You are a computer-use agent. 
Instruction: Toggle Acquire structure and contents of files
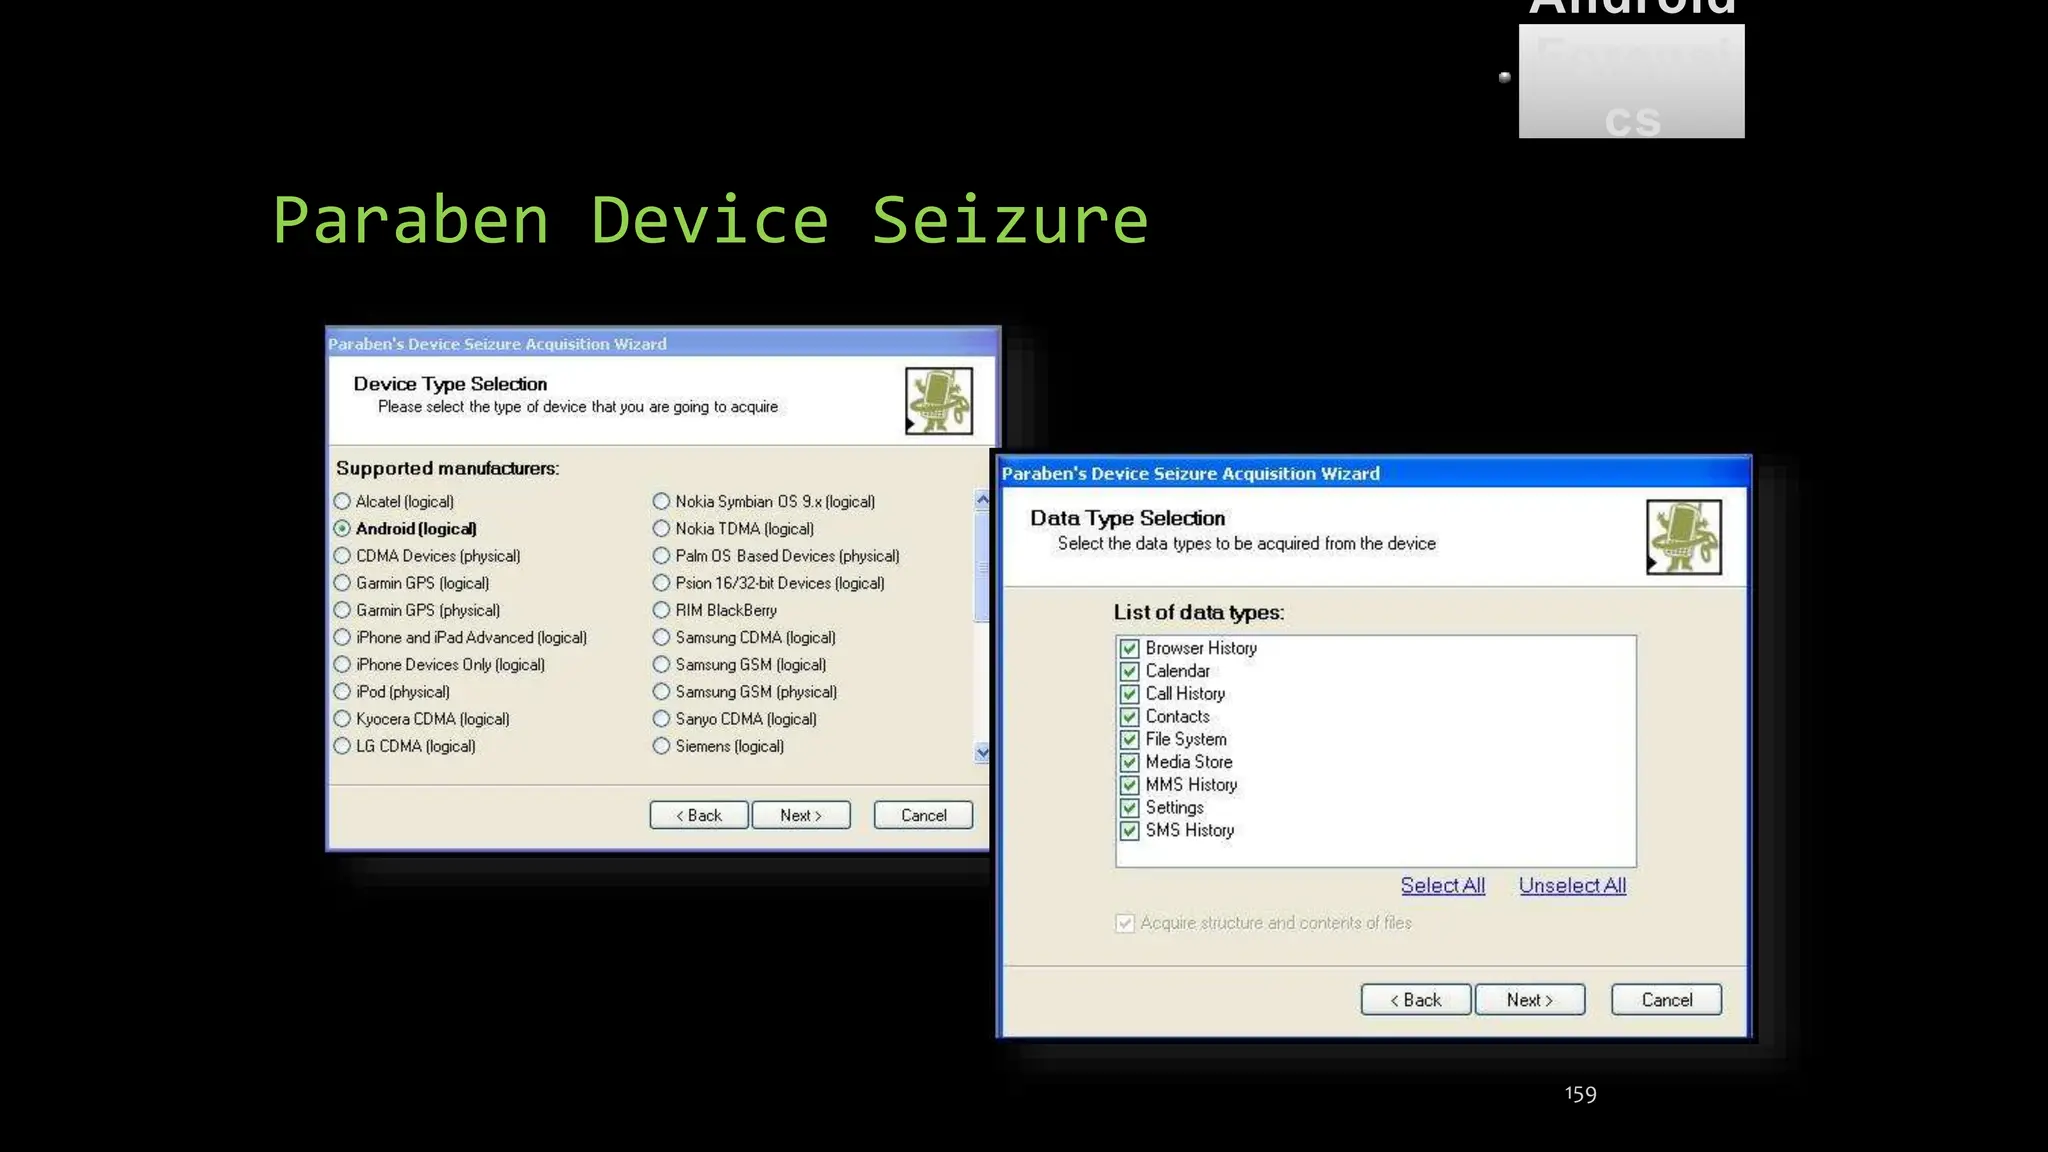pos(1125,924)
